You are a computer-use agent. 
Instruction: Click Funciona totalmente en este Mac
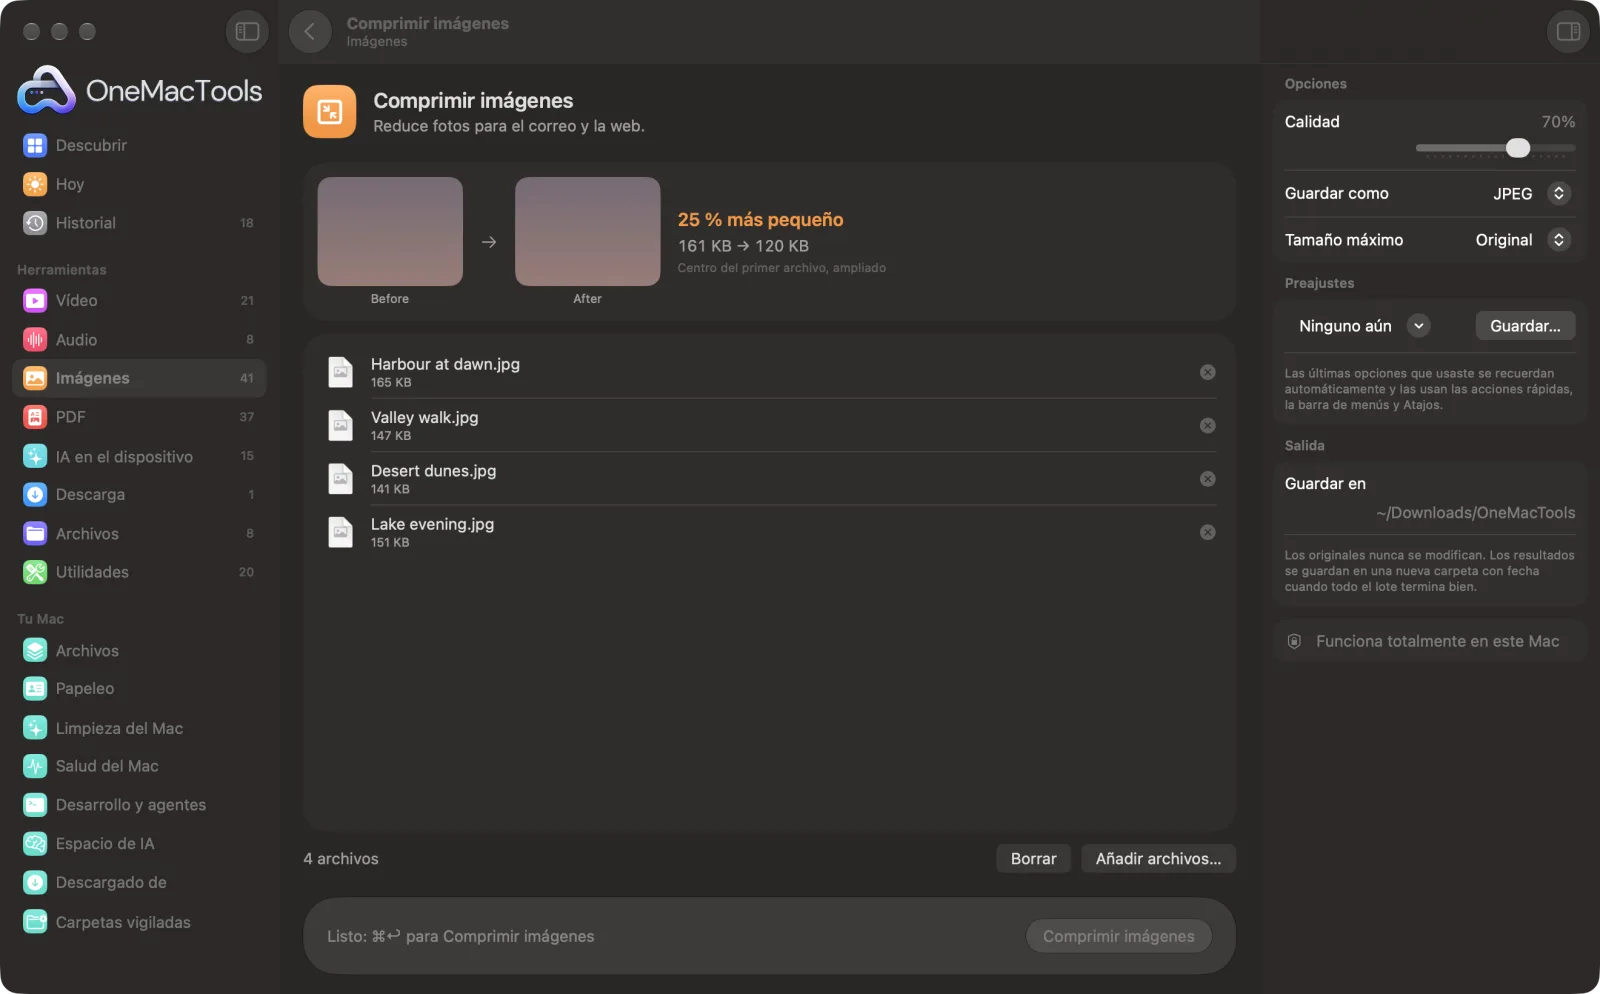coord(1429,641)
